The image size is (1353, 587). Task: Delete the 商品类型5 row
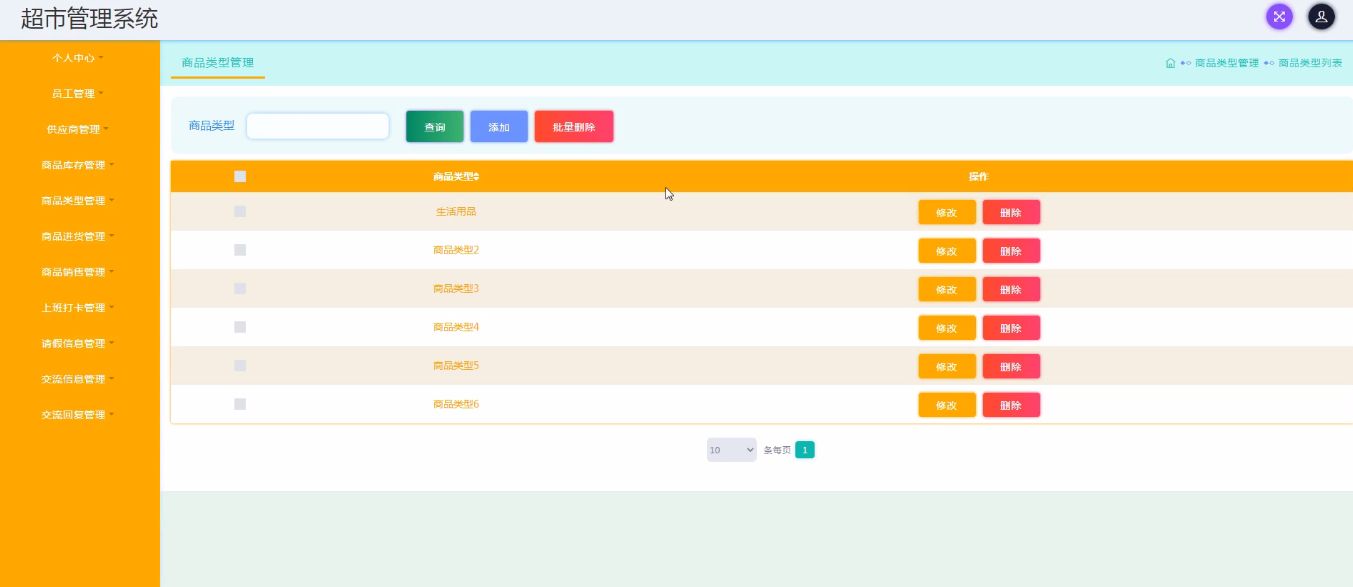(1011, 366)
